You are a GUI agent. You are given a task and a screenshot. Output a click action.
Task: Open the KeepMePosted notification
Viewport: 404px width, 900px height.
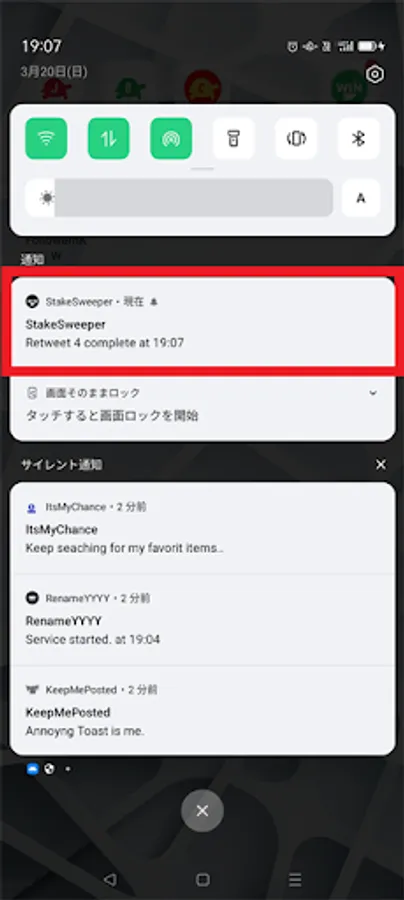tap(202, 711)
